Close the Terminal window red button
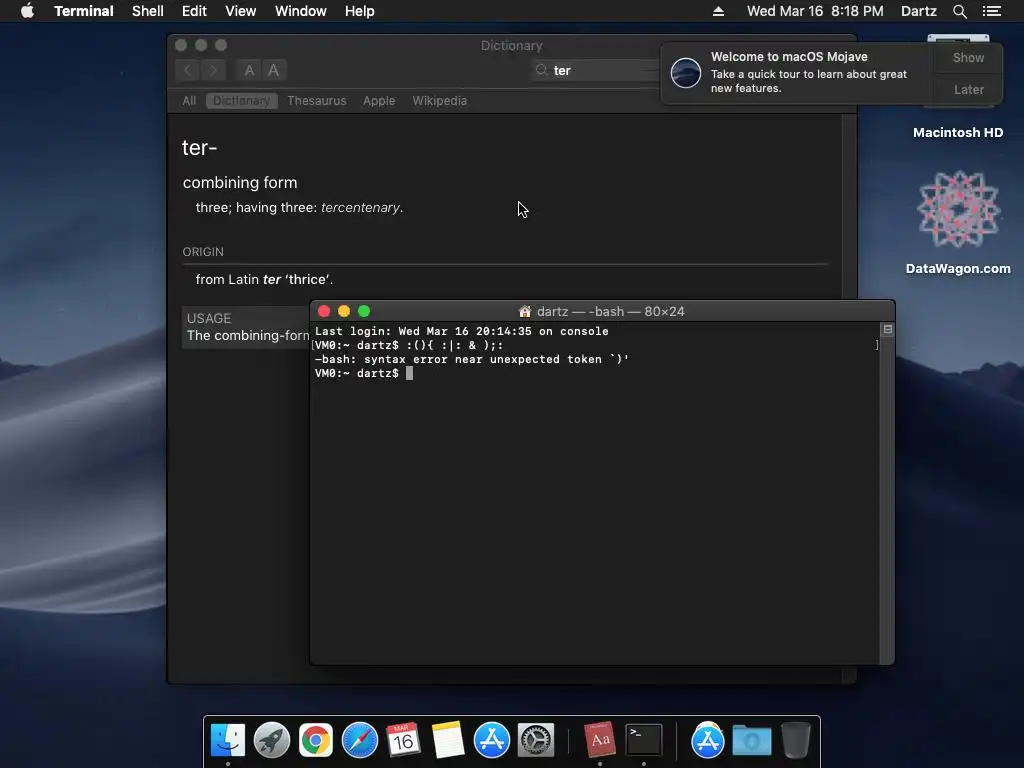This screenshot has width=1024, height=768. (x=324, y=312)
